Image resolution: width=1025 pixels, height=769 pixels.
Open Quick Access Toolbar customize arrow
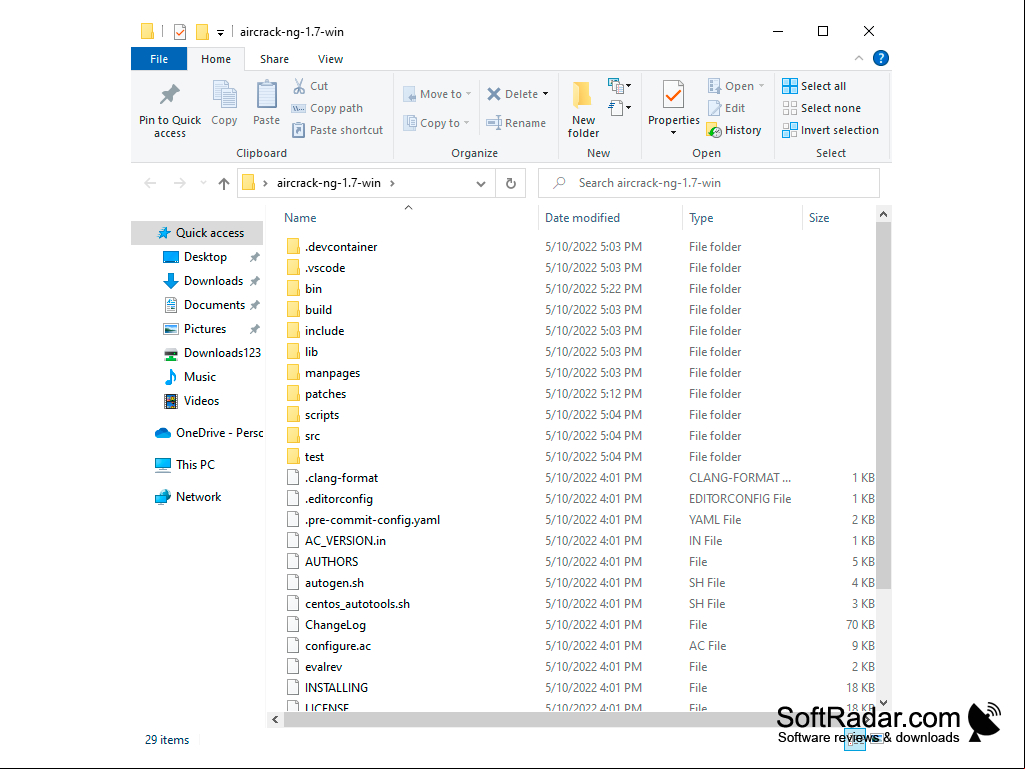220,32
